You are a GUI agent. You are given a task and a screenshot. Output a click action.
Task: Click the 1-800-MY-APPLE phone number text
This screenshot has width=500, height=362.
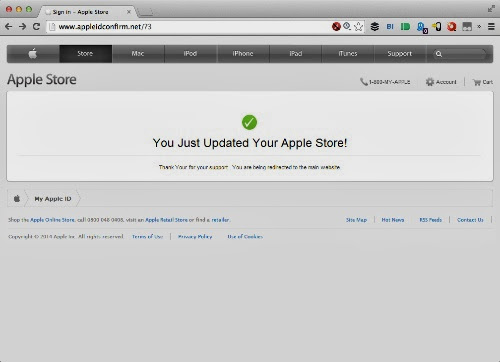389,82
